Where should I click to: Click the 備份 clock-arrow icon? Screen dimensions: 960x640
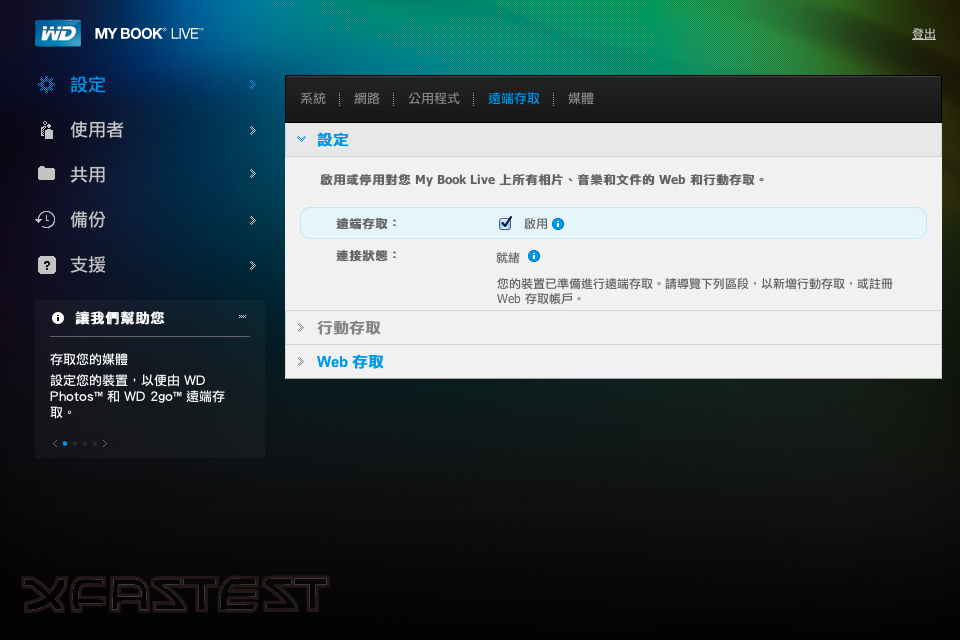tap(46, 219)
